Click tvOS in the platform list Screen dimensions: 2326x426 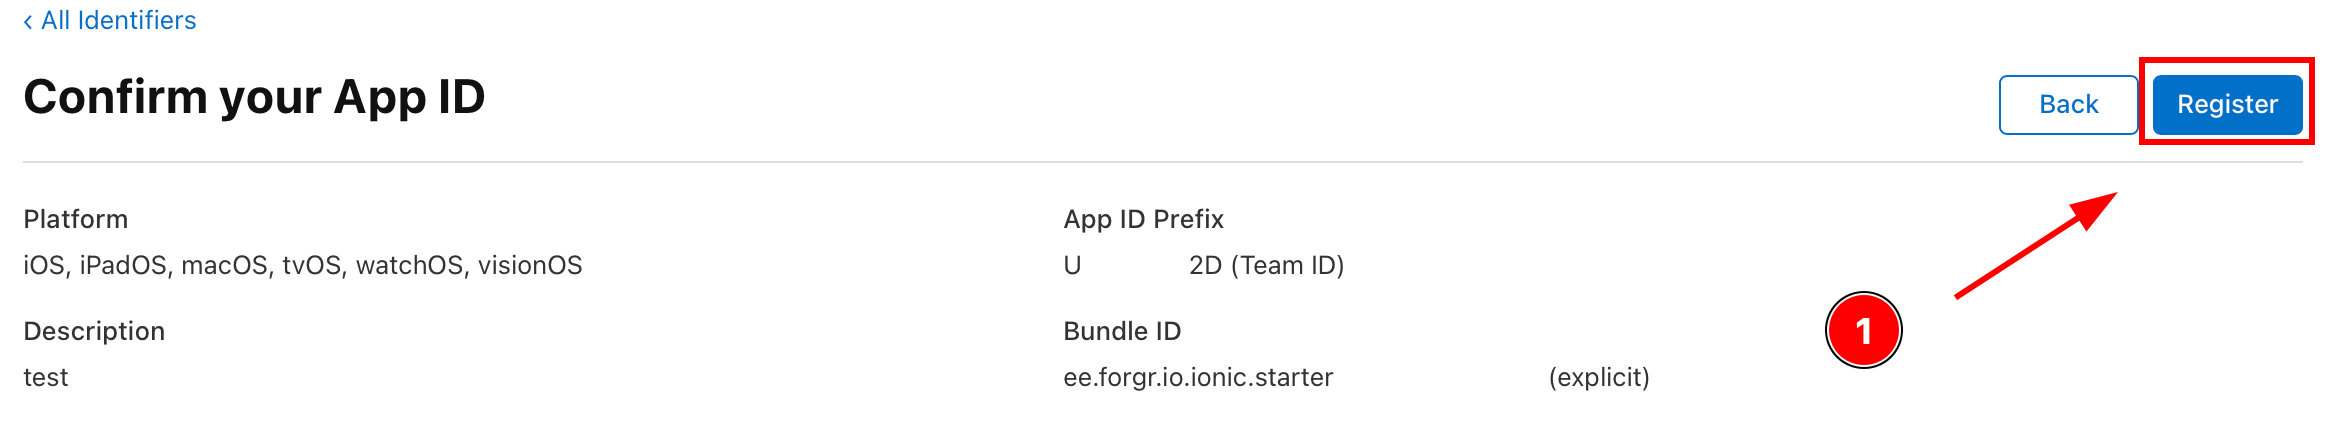pyautogui.click(x=312, y=265)
